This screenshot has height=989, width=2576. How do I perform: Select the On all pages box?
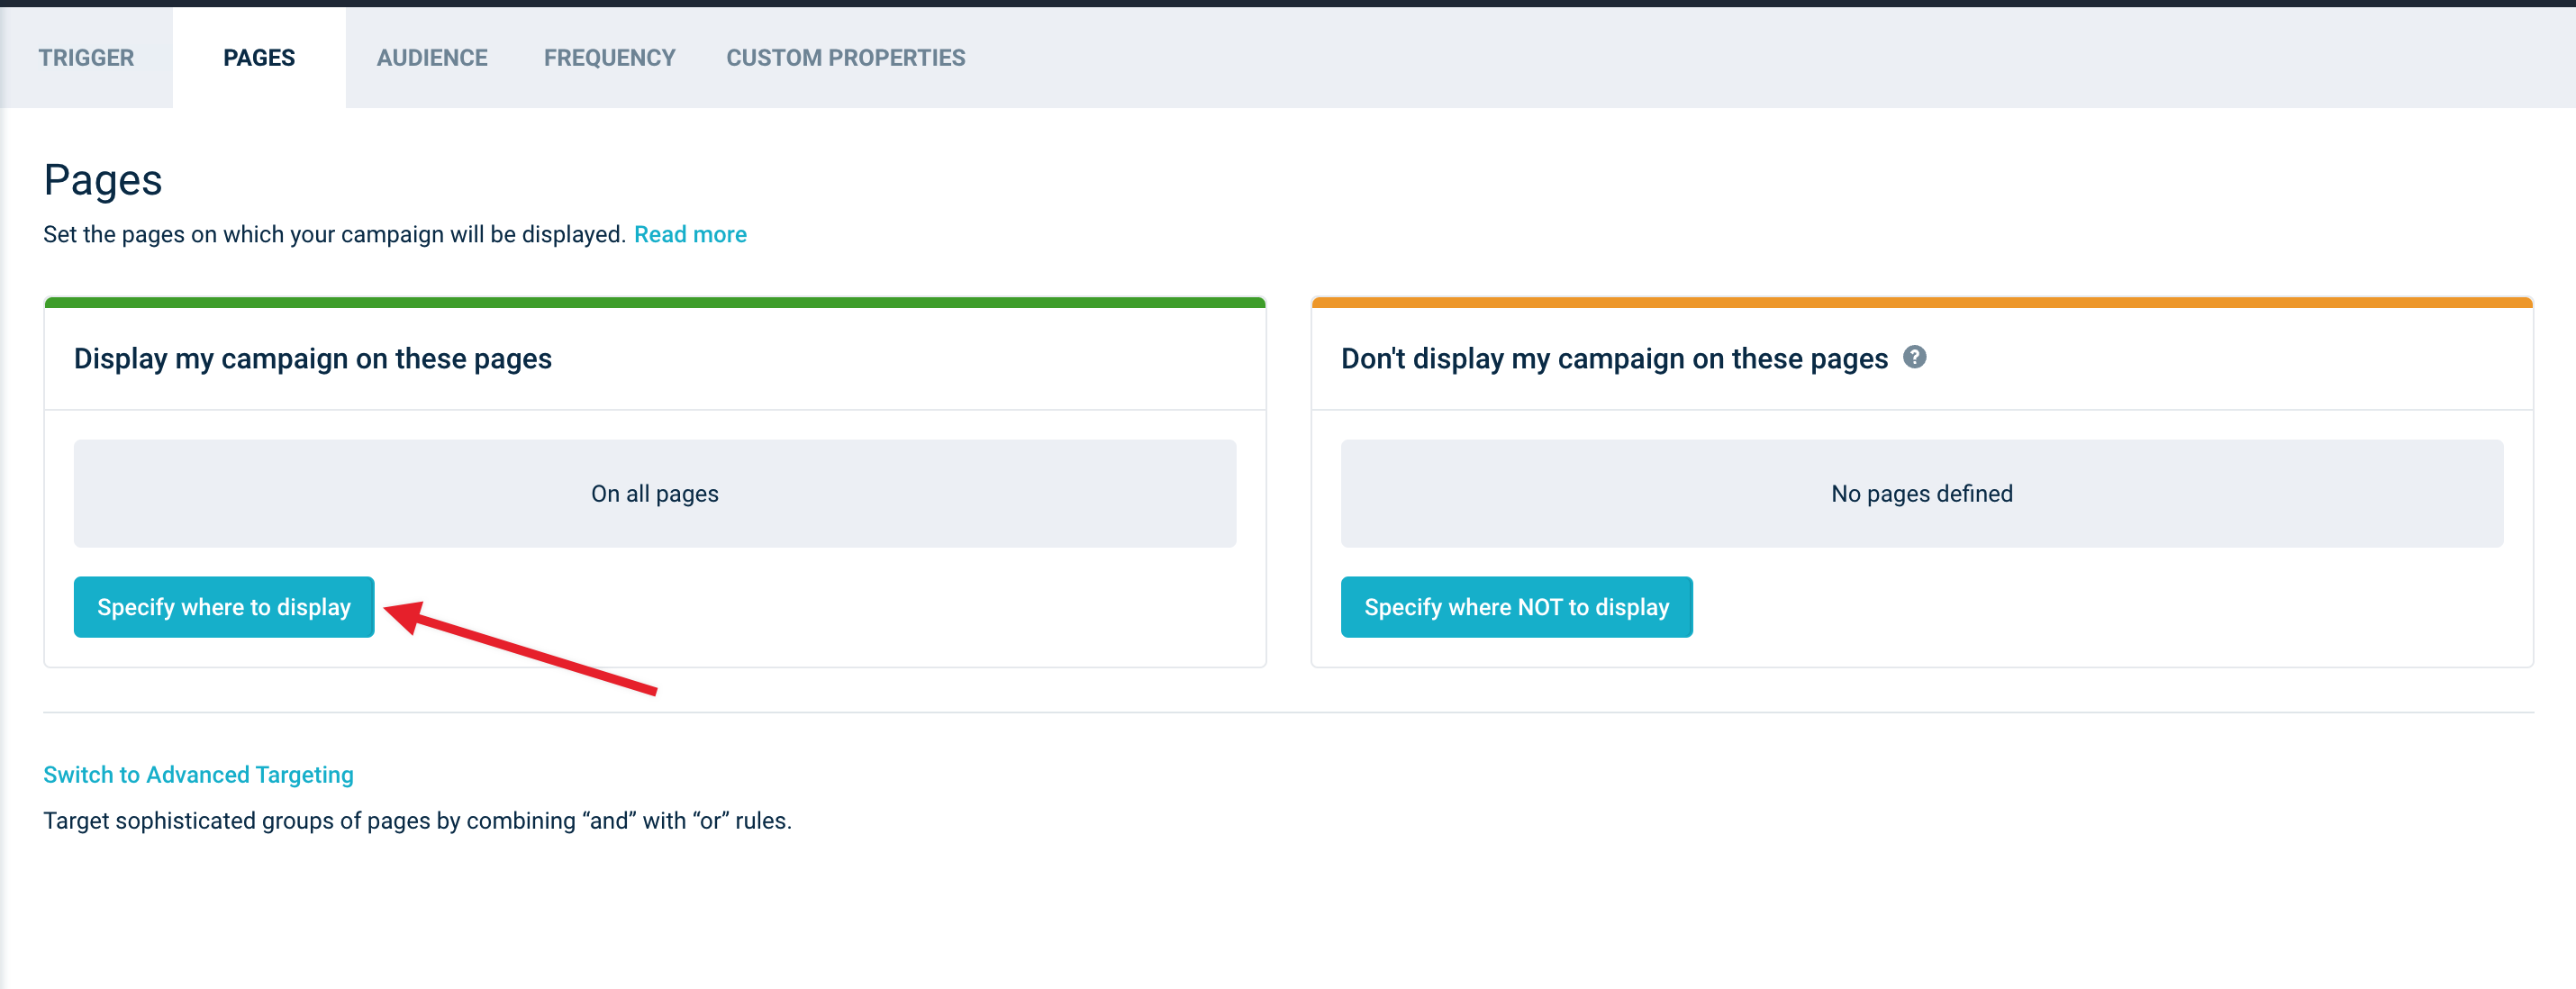pos(655,494)
